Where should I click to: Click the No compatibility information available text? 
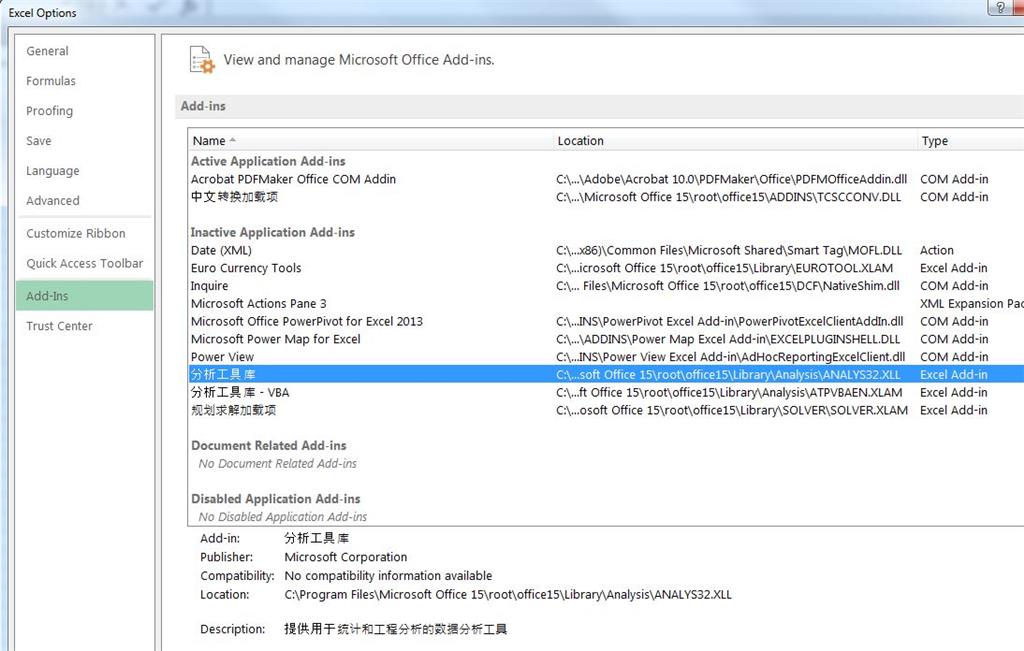388,576
